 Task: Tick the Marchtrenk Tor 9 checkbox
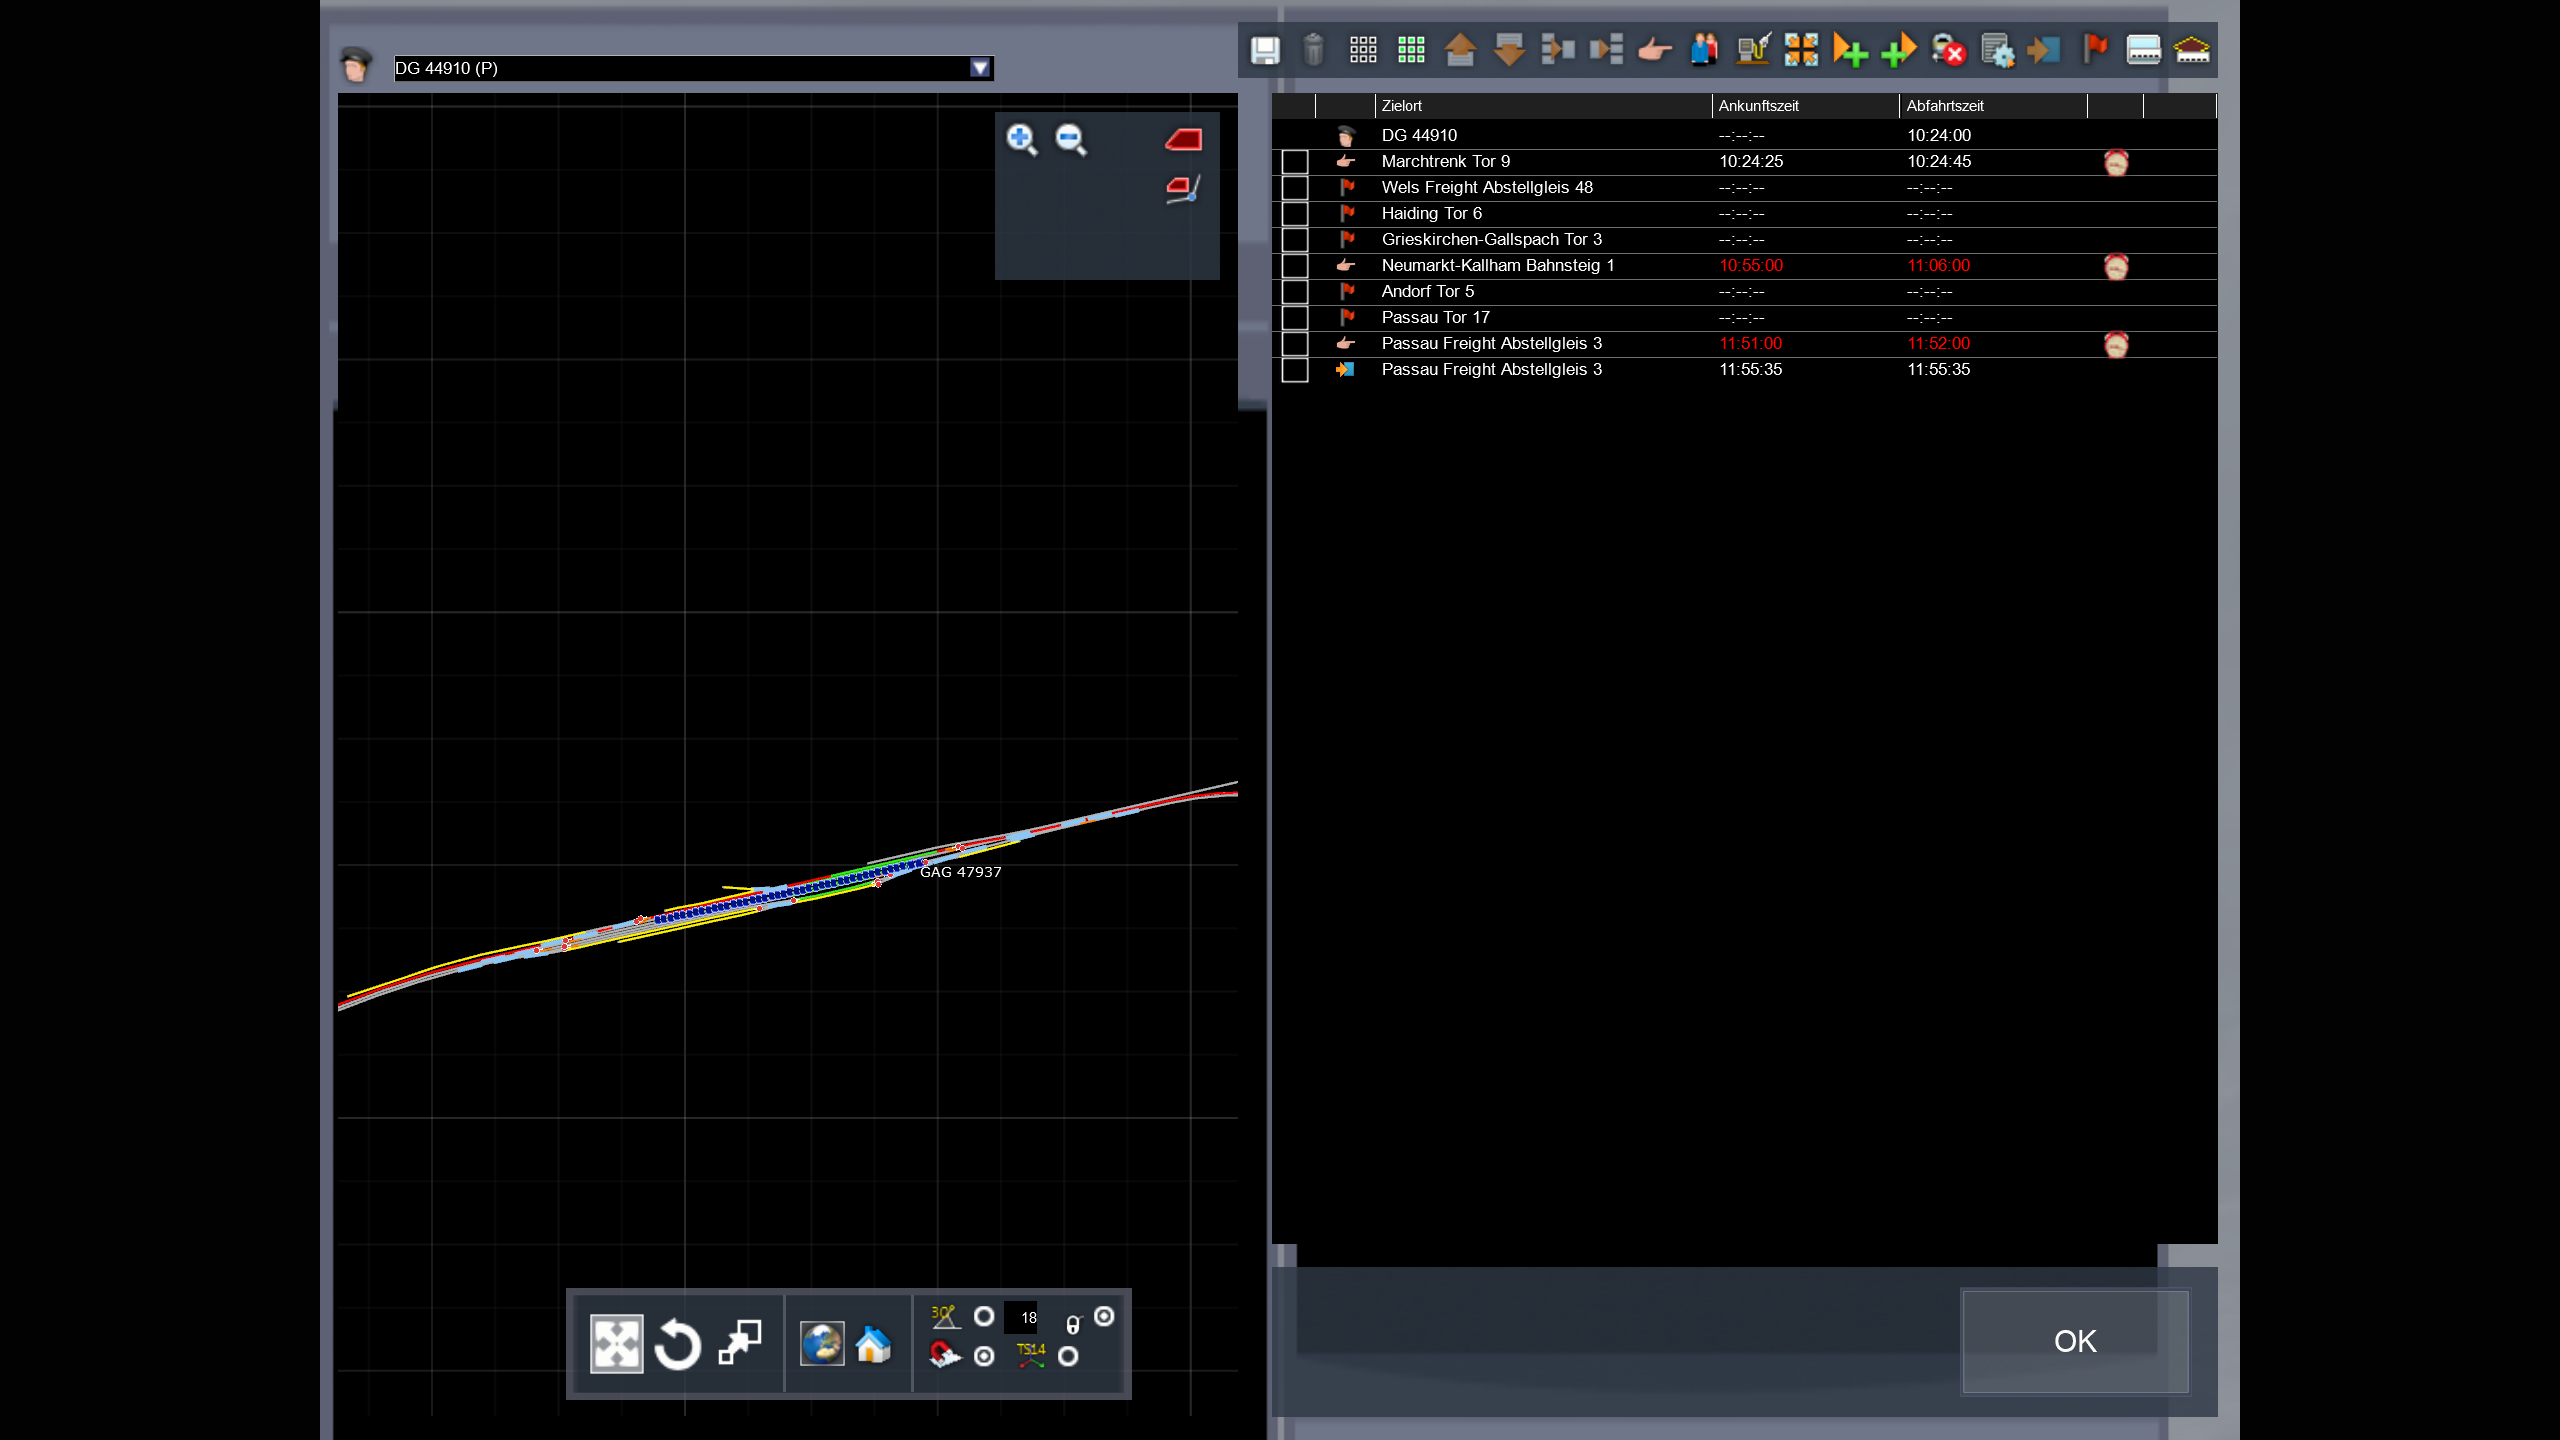tap(1295, 162)
